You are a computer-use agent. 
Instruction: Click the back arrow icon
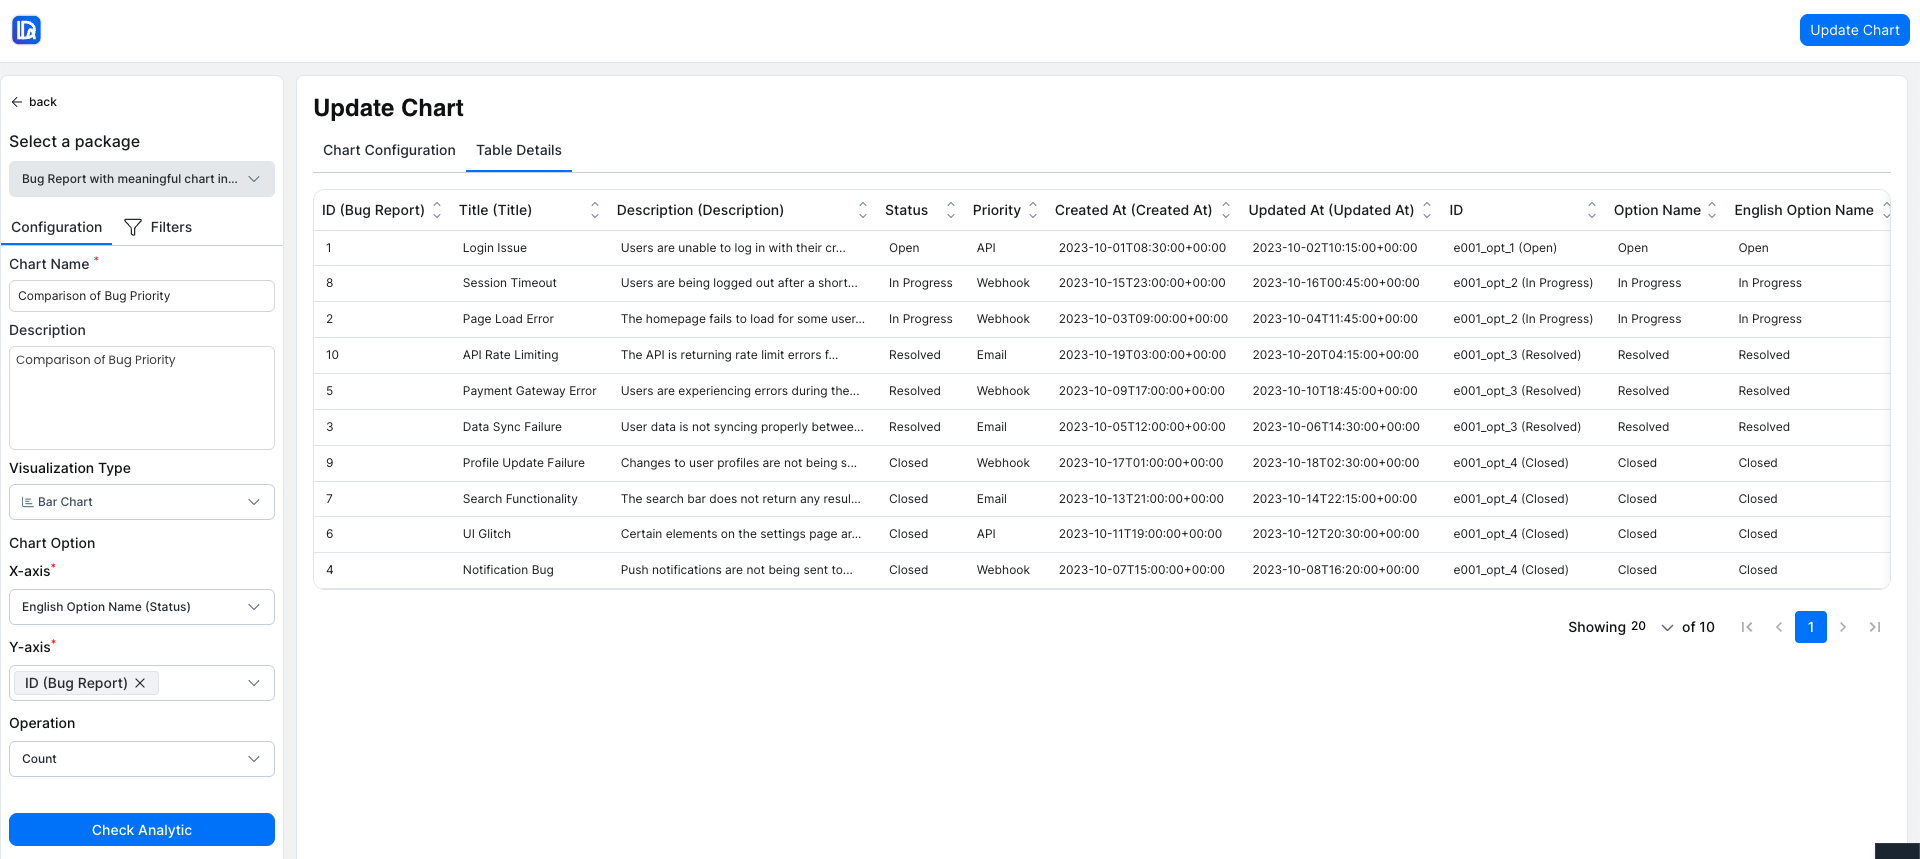click(17, 102)
